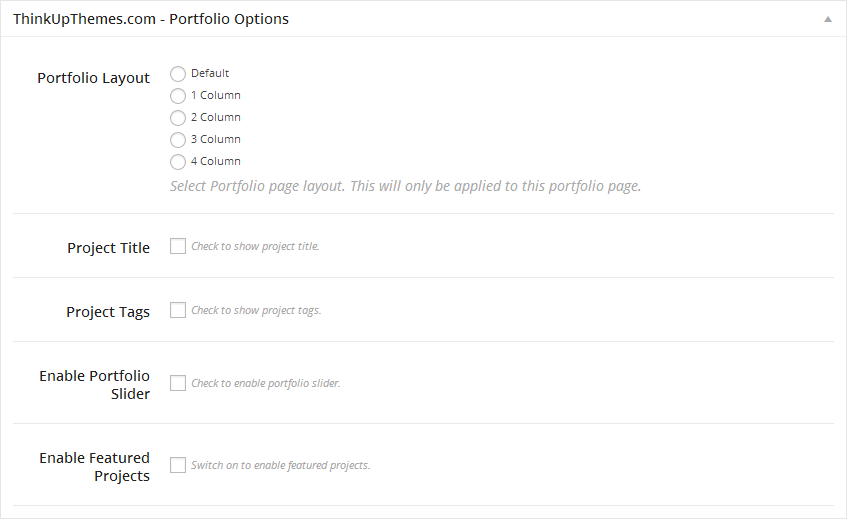Click the 'Check to show project tags' text

click(x=256, y=310)
